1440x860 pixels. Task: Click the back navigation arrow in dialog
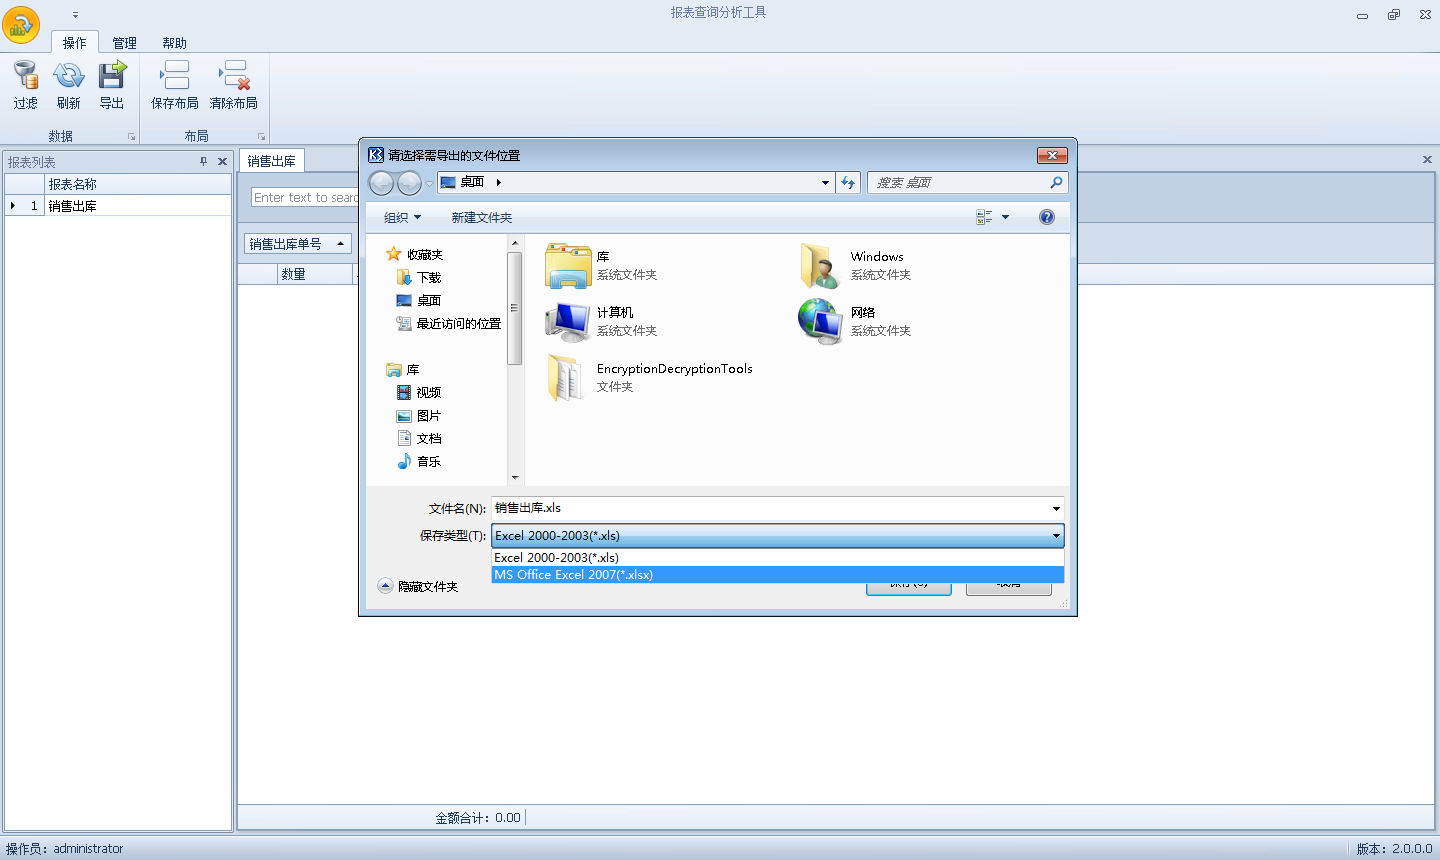point(381,183)
